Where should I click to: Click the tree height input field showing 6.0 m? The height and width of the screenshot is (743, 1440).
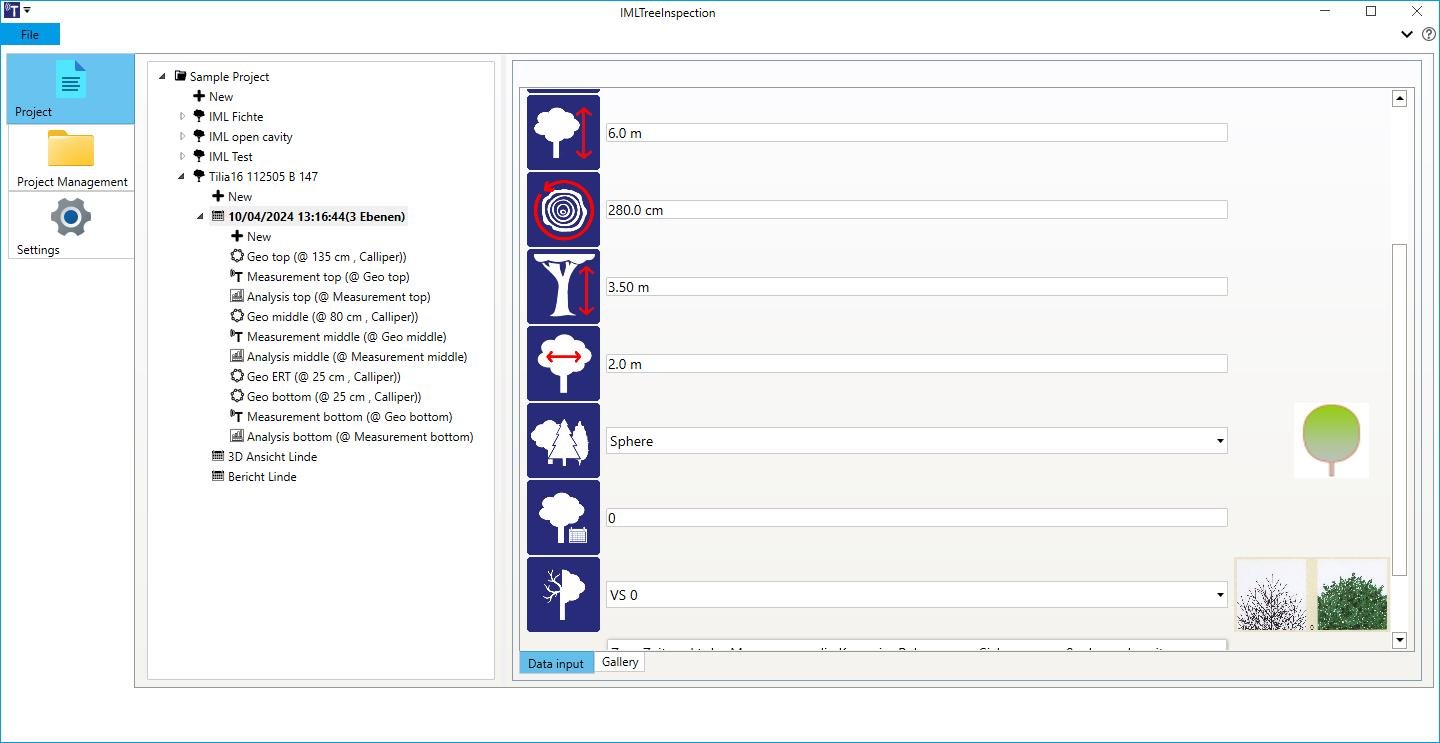click(x=916, y=133)
